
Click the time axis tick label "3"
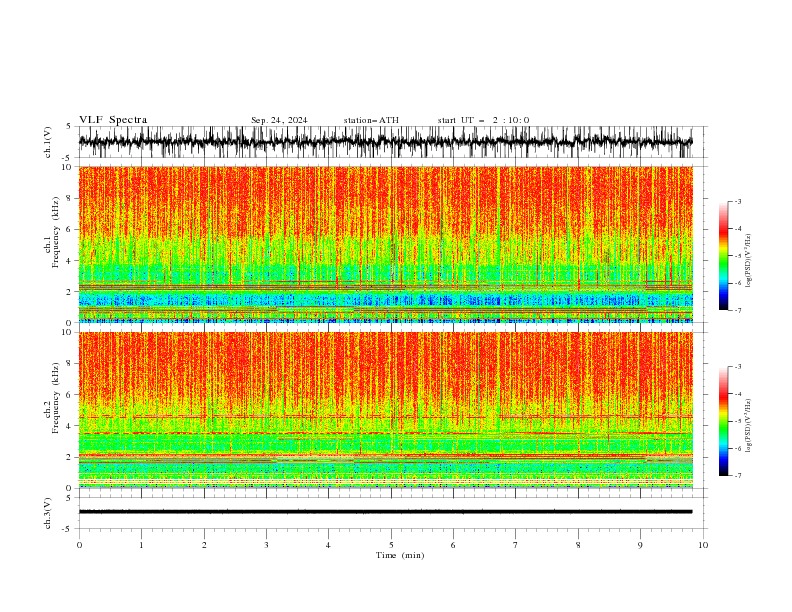(x=266, y=545)
